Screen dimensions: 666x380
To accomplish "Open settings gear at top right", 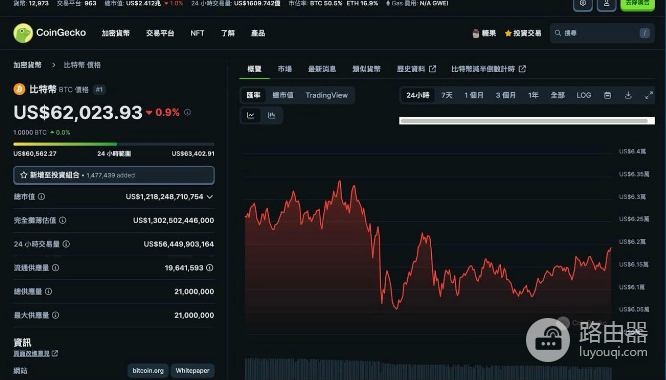I will pos(583,4).
